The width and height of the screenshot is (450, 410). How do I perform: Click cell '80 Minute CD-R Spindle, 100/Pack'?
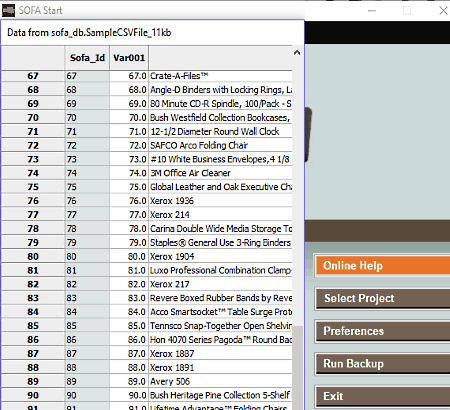pyautogui.click(x=220, y=104)
